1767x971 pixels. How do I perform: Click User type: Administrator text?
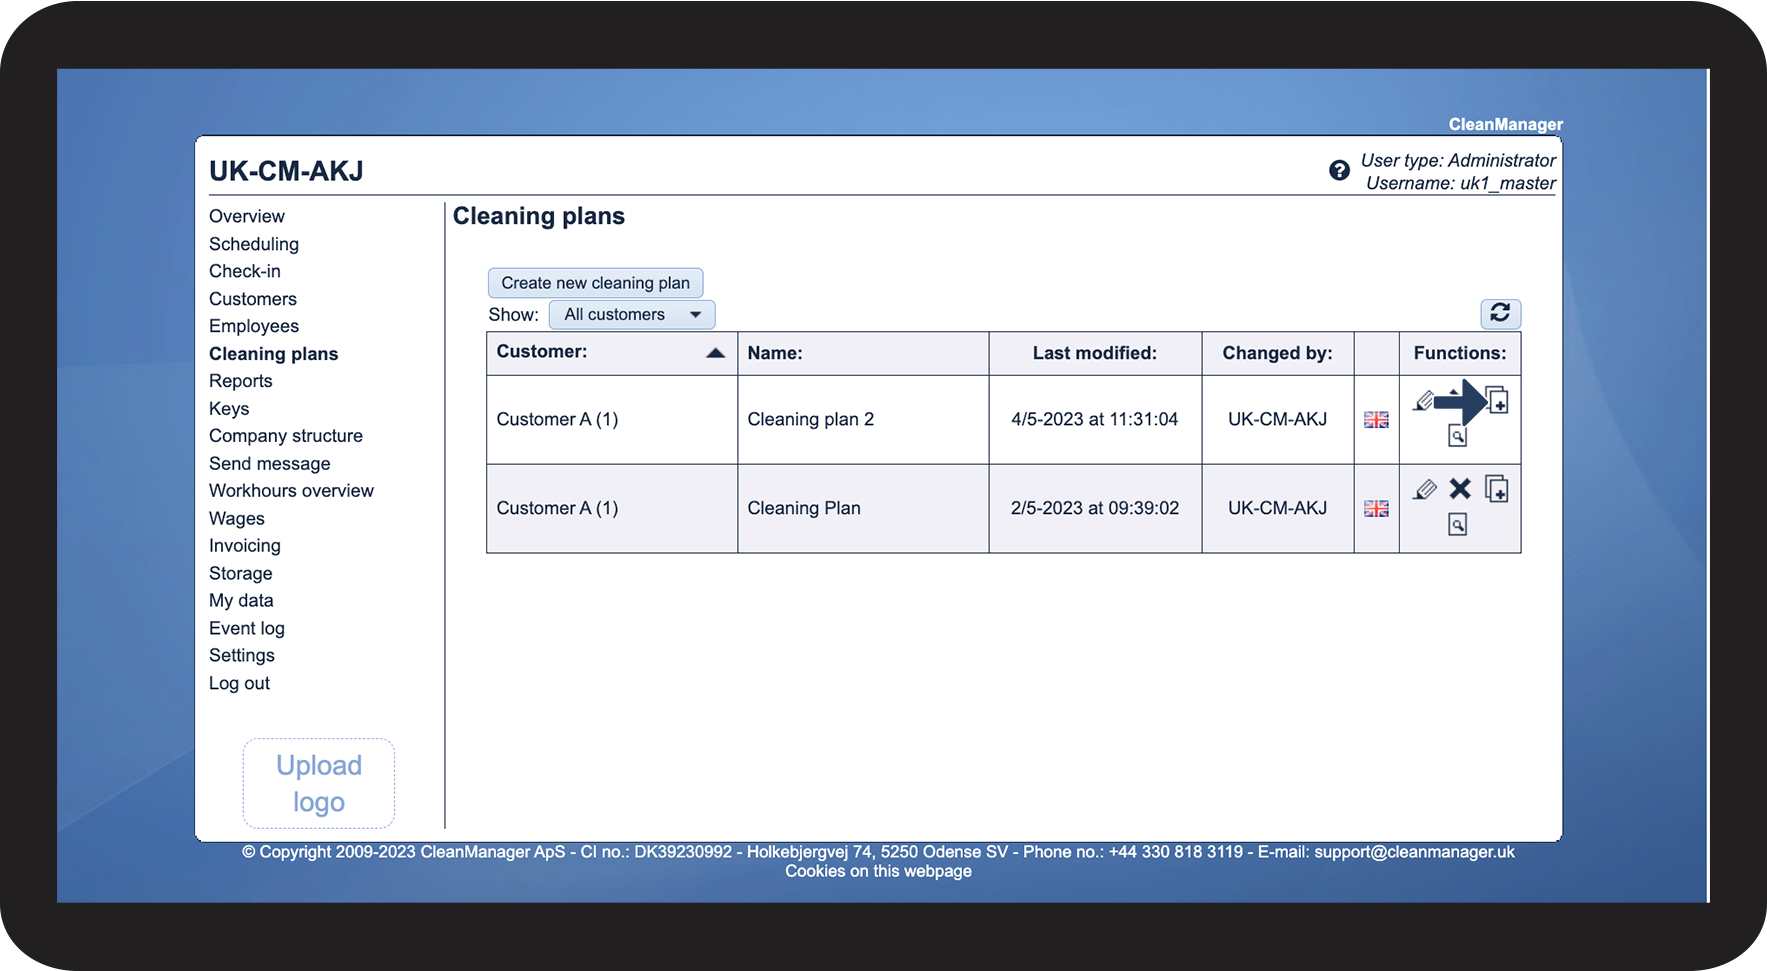[x=1458, y=160]
